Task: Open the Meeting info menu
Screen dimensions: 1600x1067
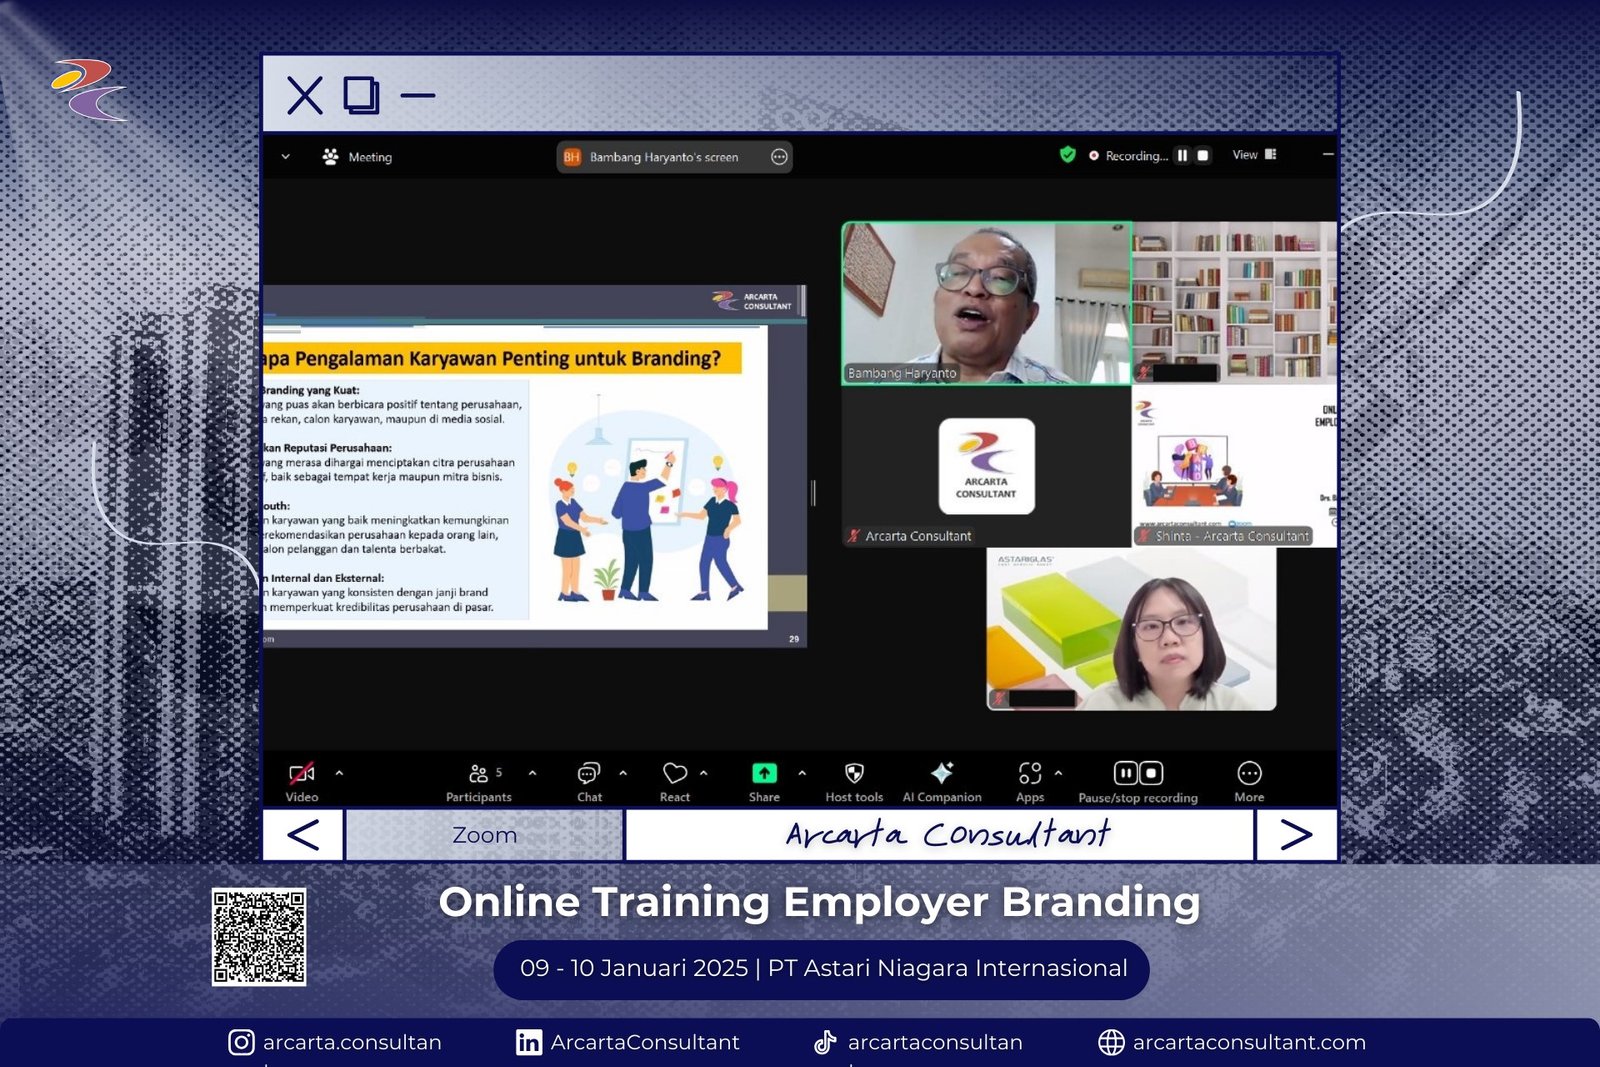Action: click(x=357, y=157)
